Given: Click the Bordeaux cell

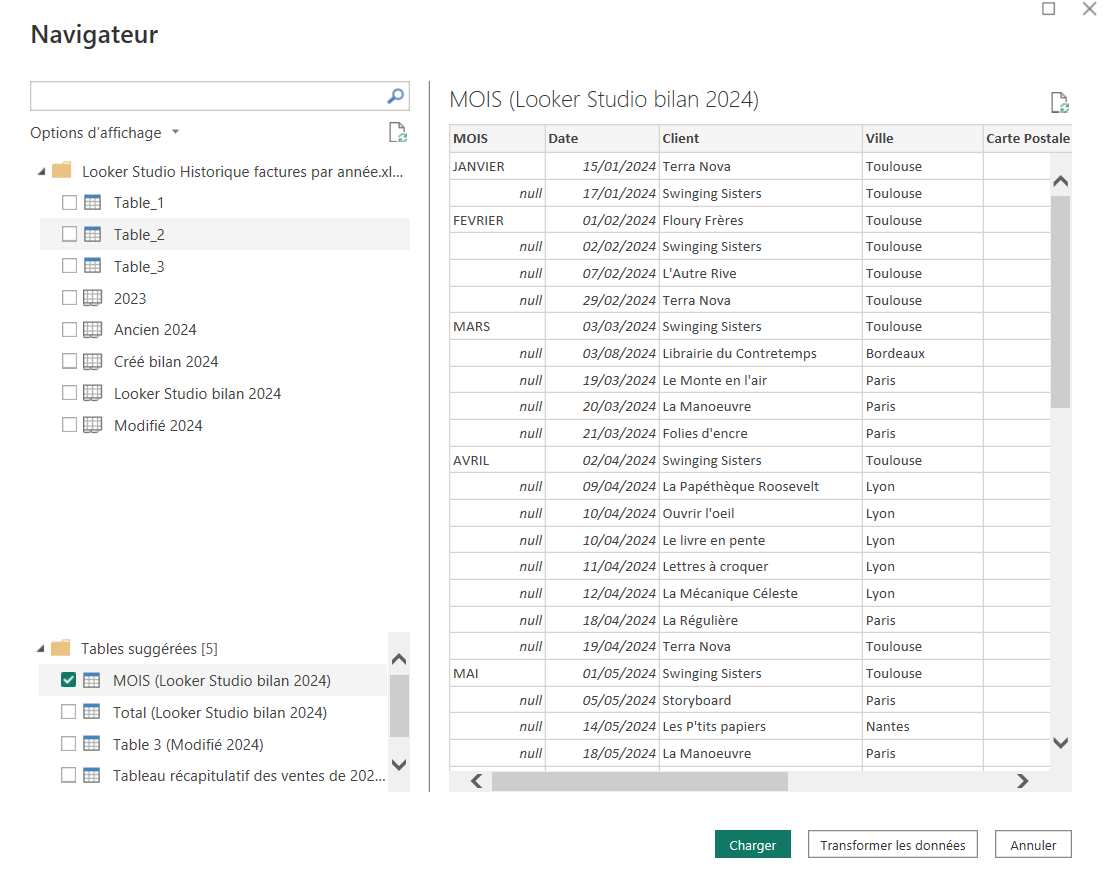Looking at the screenshot, I should pyautogui.click(x=922, y=353).
